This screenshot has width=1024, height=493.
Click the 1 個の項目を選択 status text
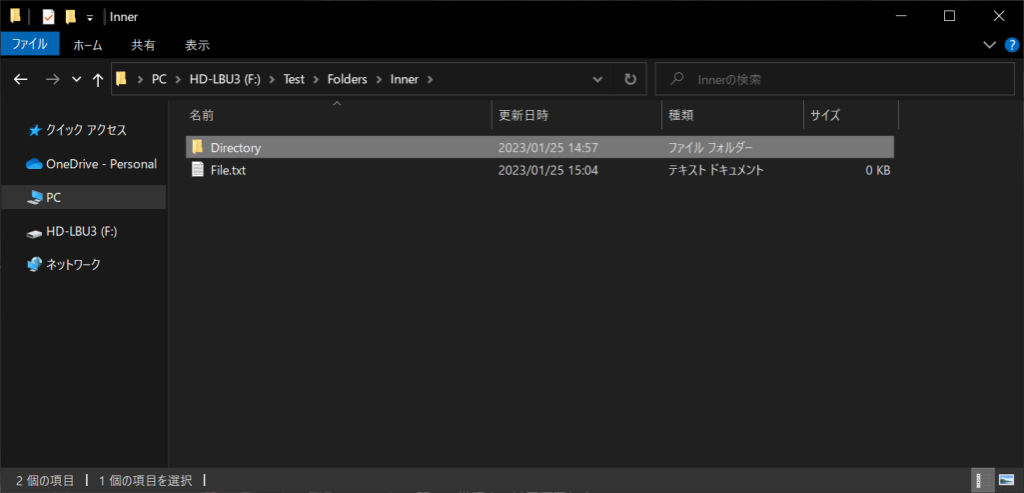coord(145,481)
